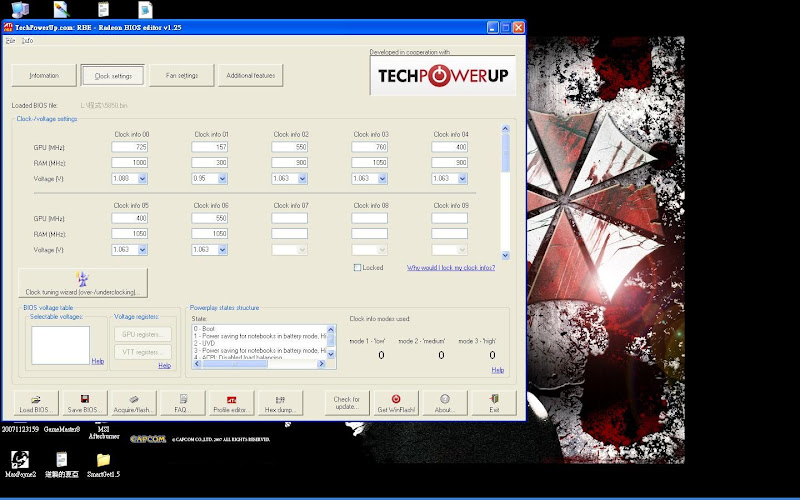Open the Info menu

tap(28, 40)
